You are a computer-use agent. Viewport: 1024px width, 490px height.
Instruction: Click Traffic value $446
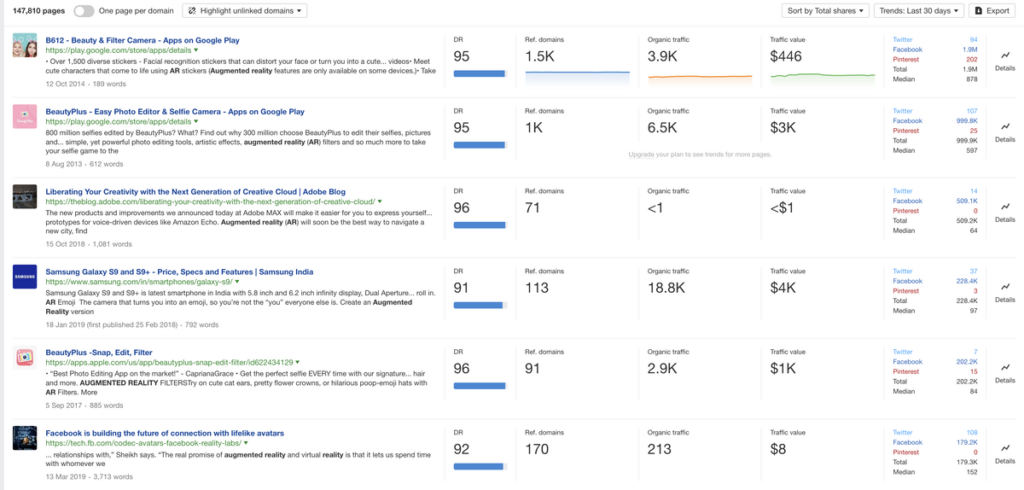click(786, 57)
